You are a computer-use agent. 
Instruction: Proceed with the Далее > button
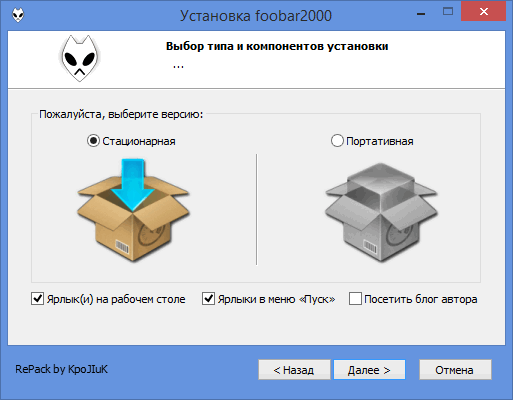[x=369, y=370]
